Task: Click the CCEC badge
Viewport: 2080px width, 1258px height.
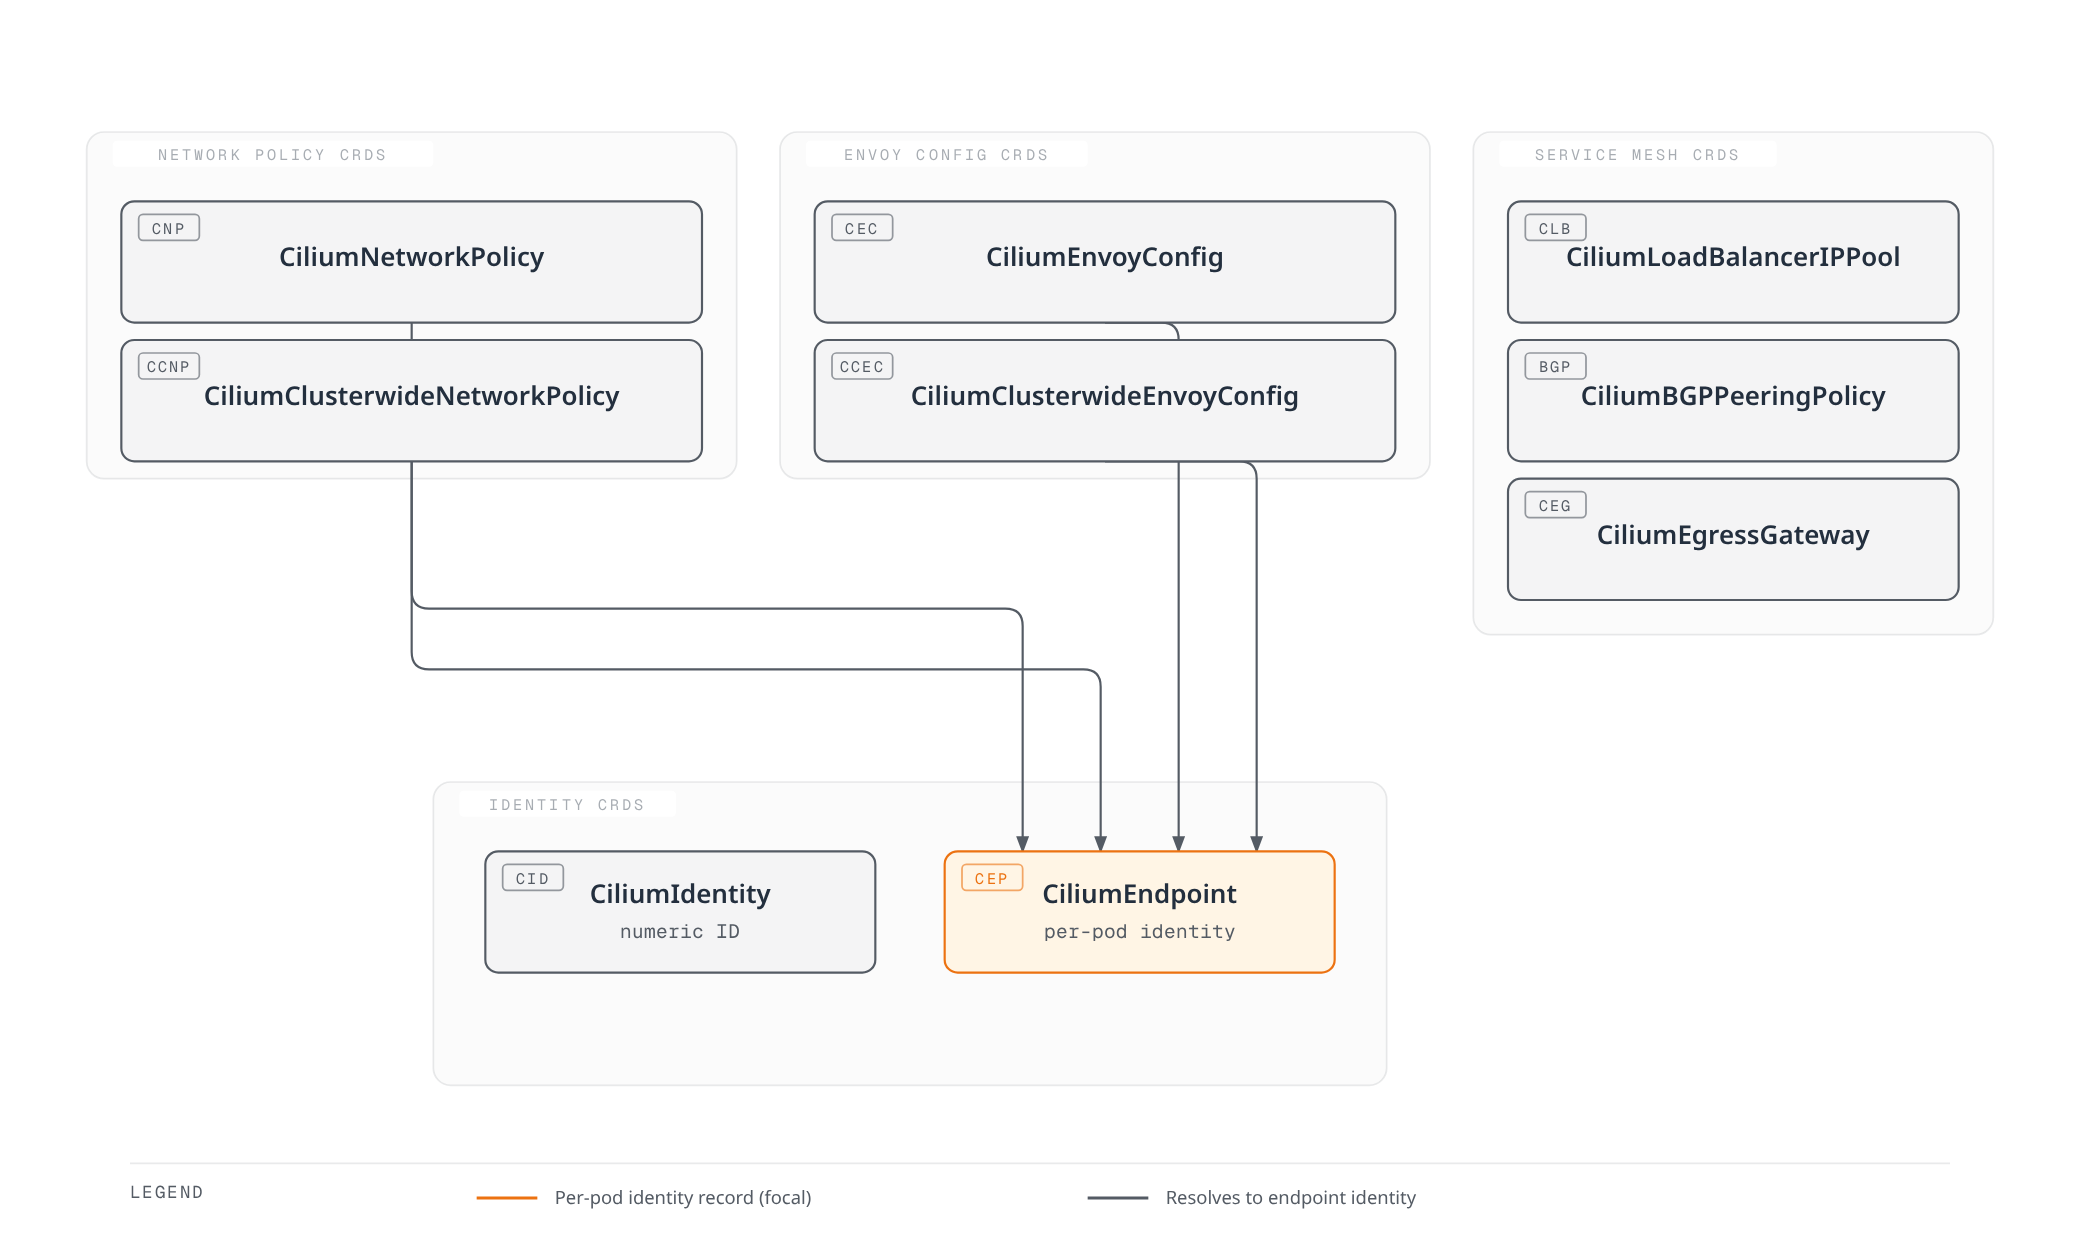Action: [862, 366]
